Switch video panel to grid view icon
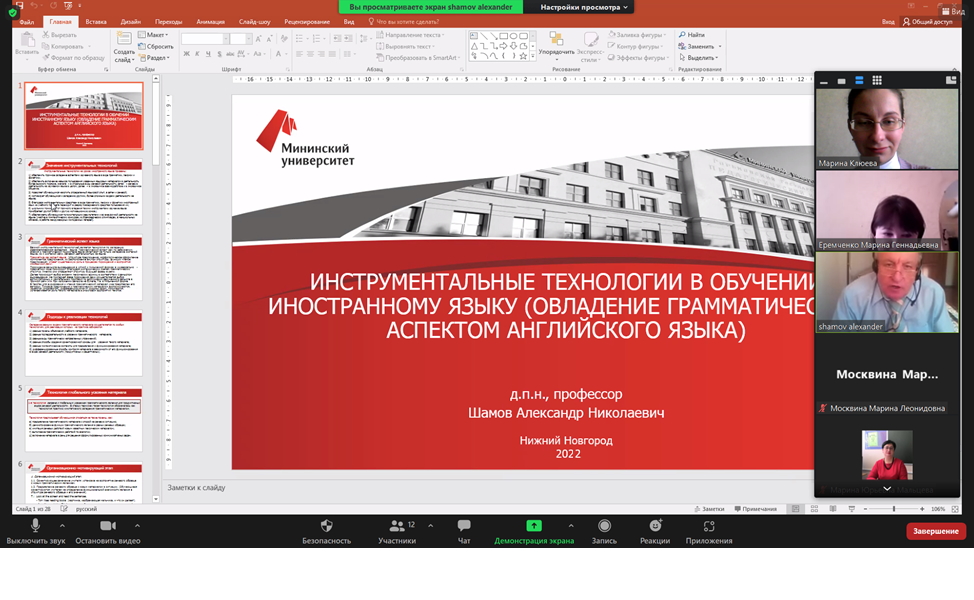Image resolution: width=974 pixels, height=600 pixels. point(877,80)
